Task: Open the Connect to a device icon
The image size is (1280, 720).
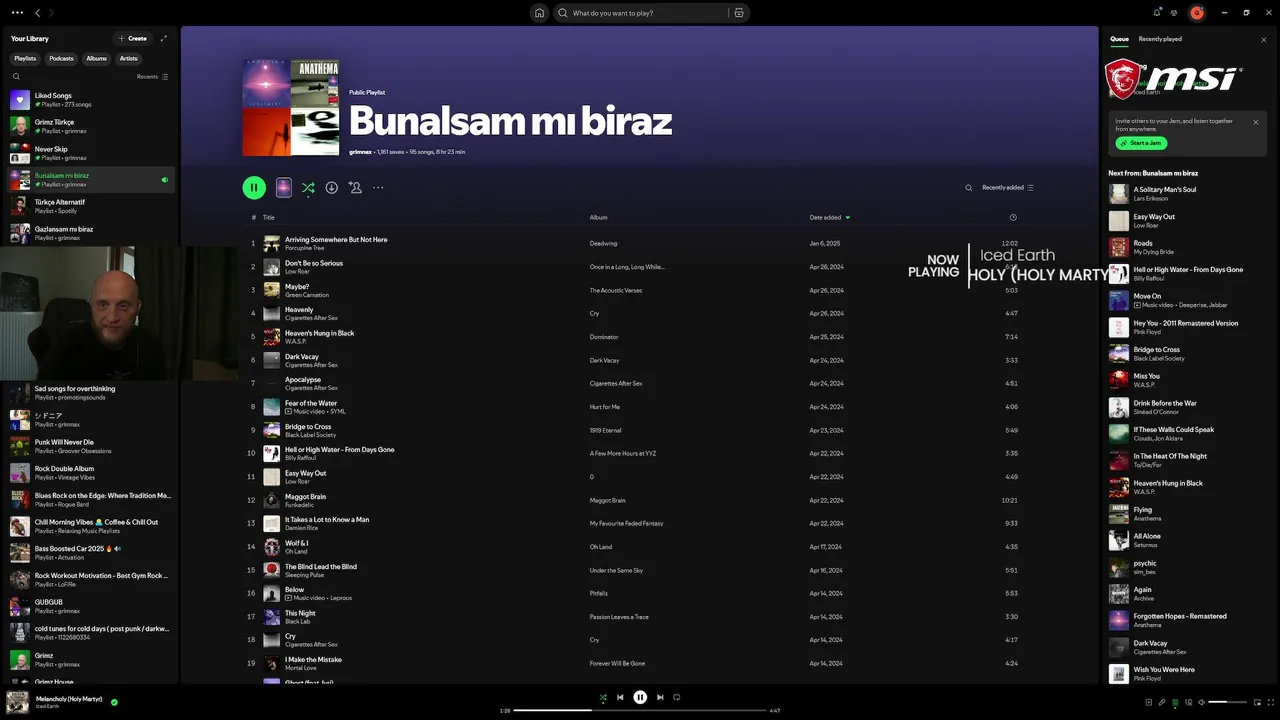Action: tap(1188, 702)
